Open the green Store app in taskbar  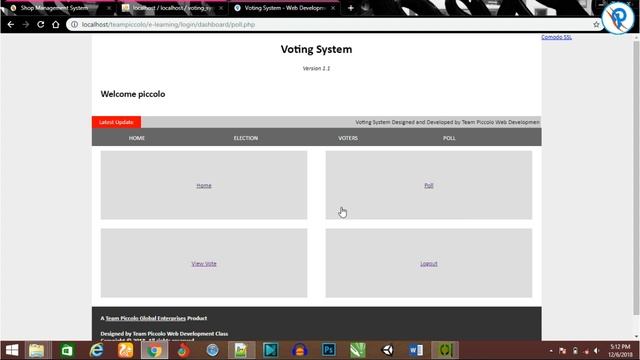[x=67, y=350]
